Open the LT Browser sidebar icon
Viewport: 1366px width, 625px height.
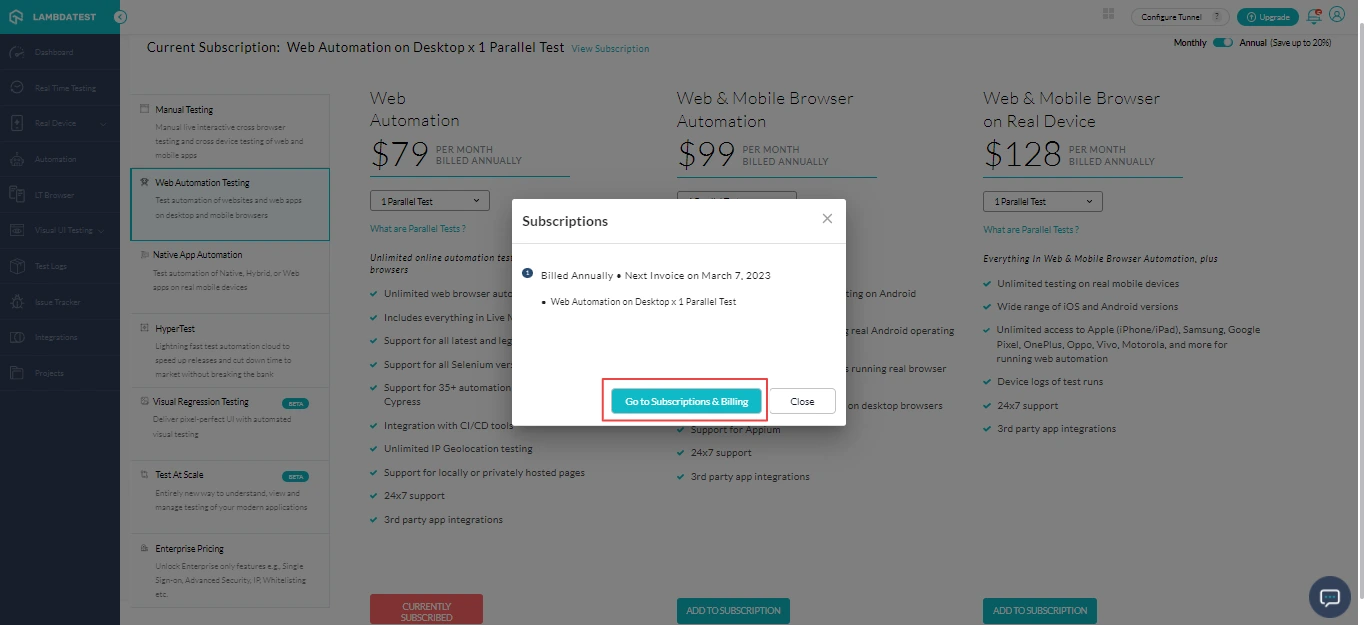pos(17,195)
